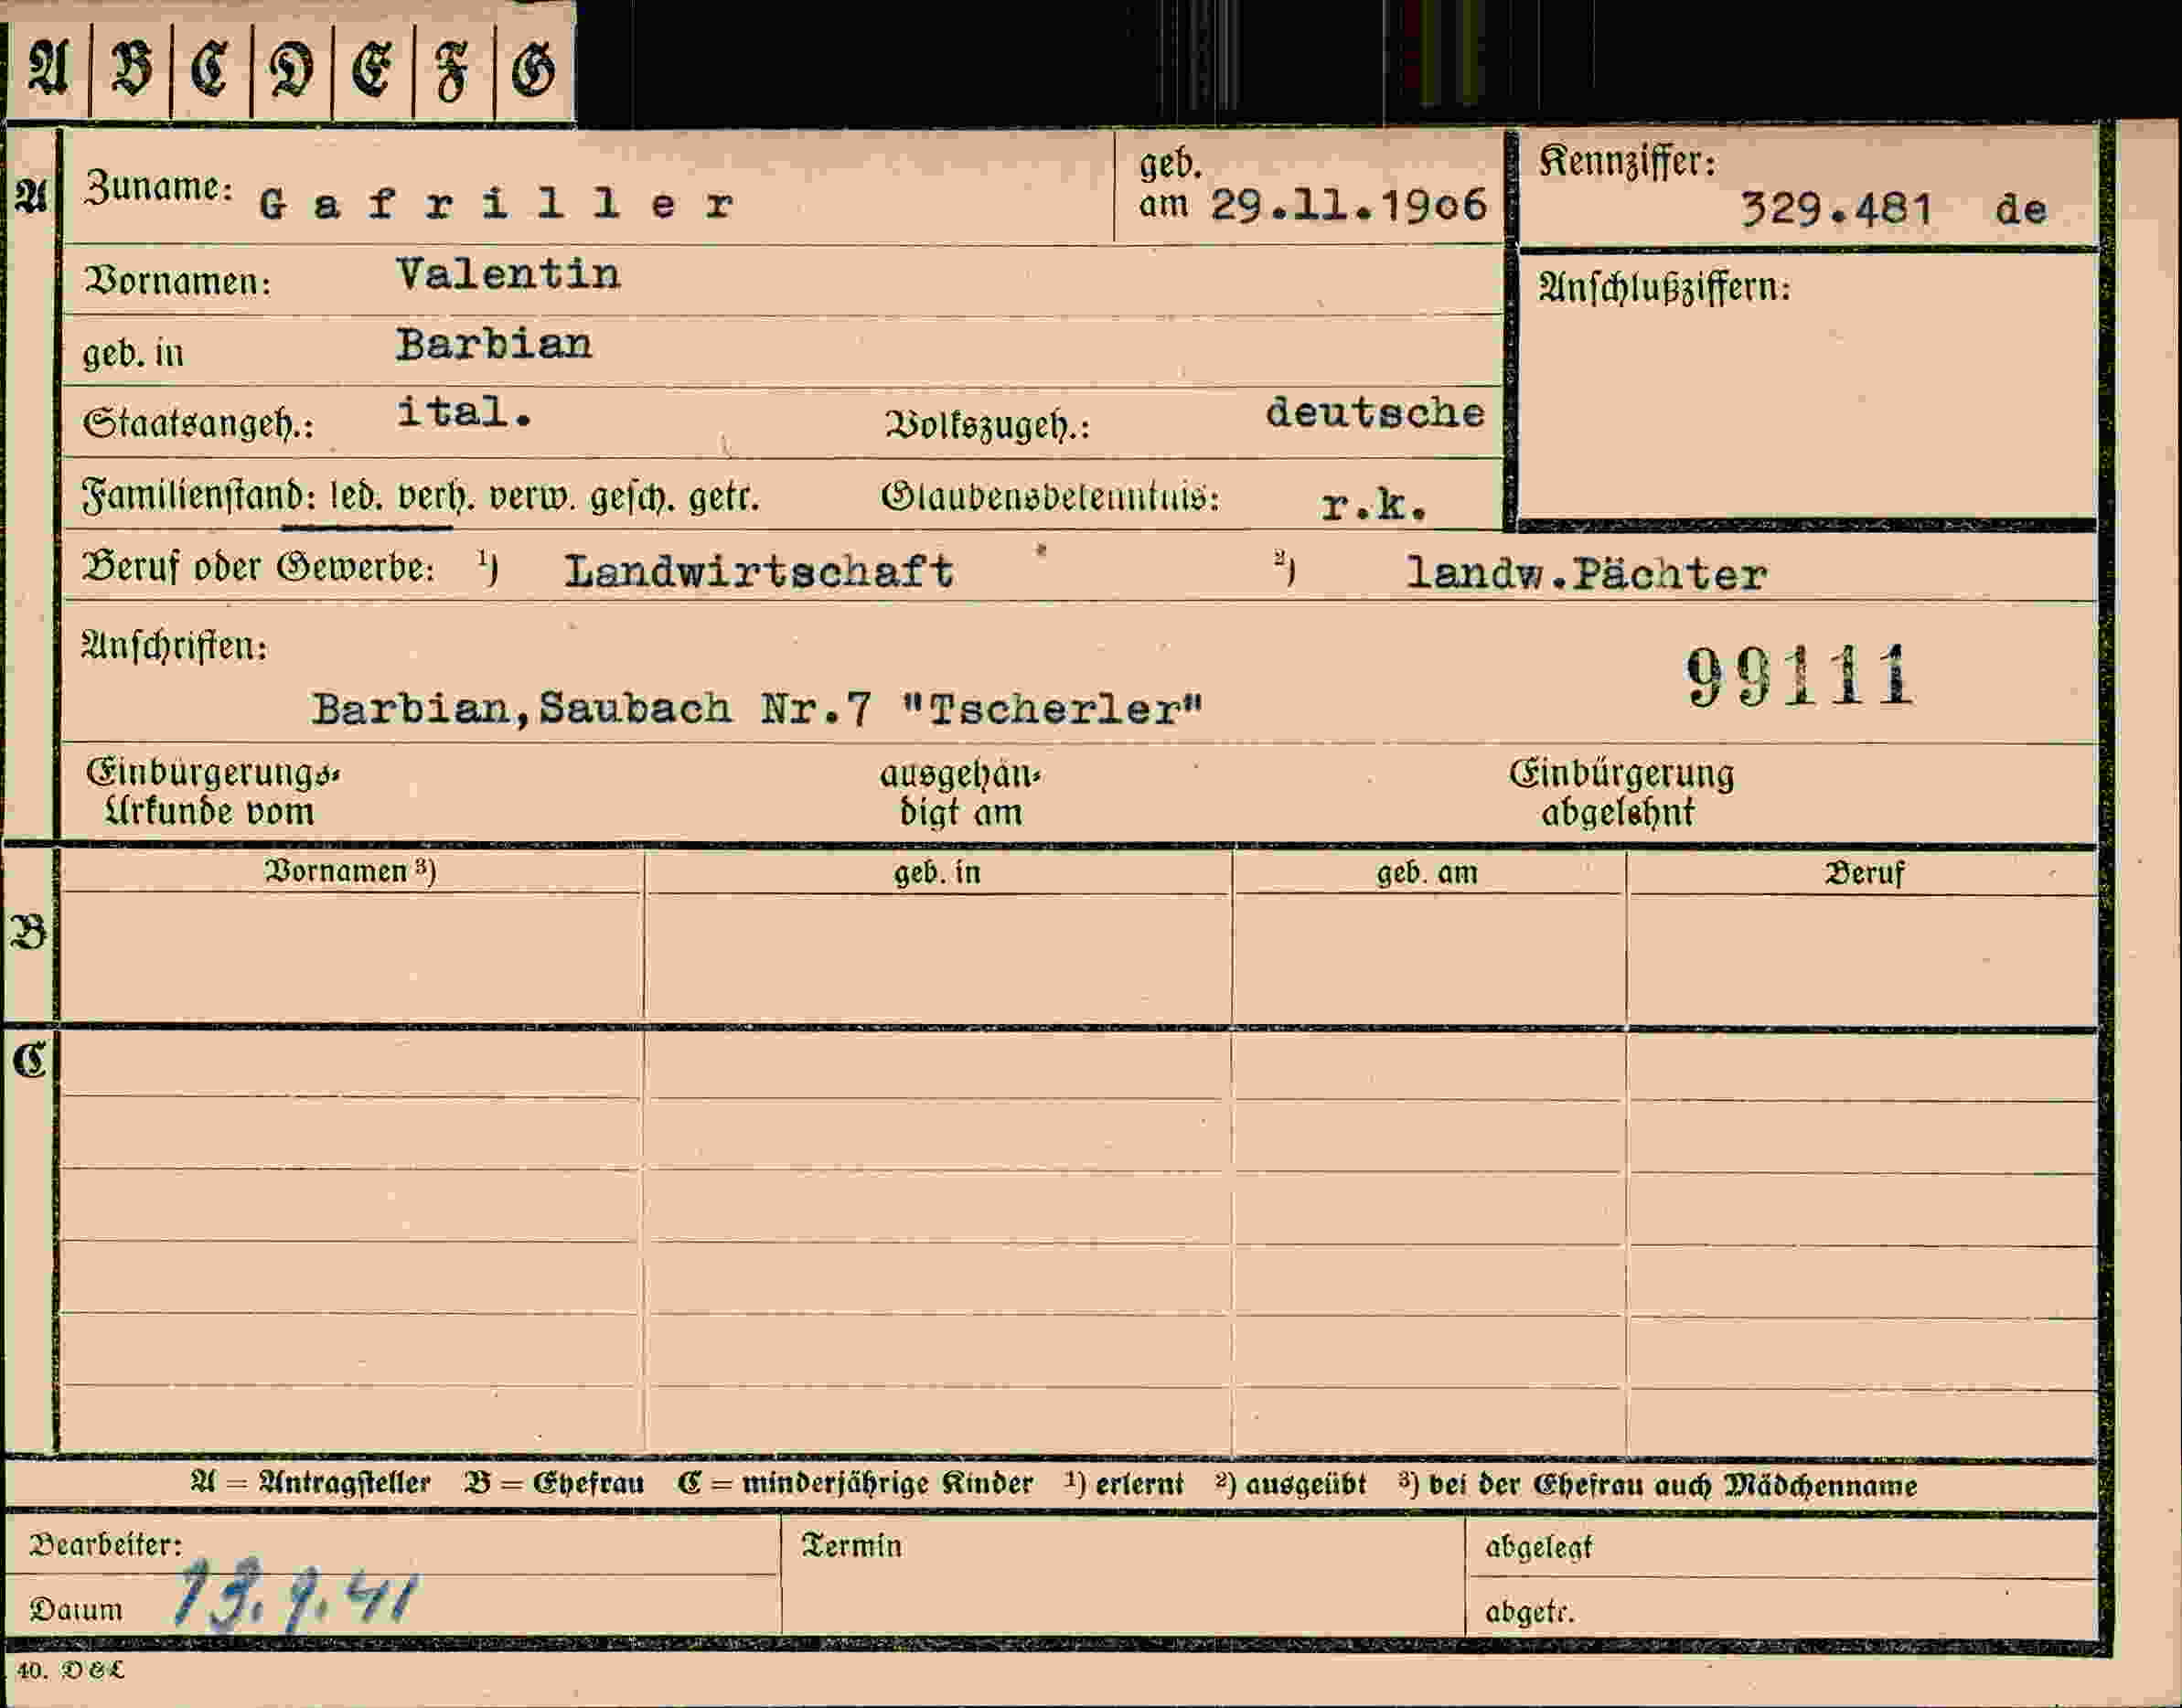This screenshot has width=2182, height=1708.
Task: Click the index tab letter B
Action: (131, 70)
